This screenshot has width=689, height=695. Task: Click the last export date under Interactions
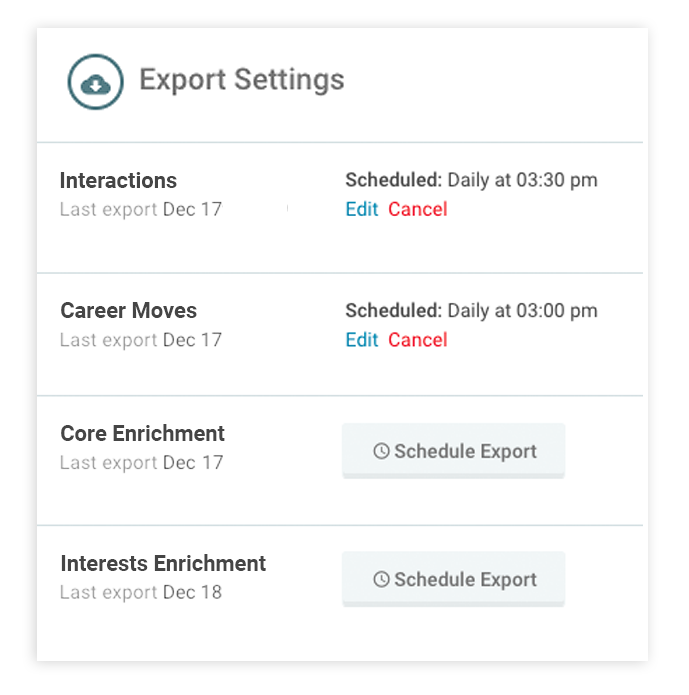tap(192, 210)
